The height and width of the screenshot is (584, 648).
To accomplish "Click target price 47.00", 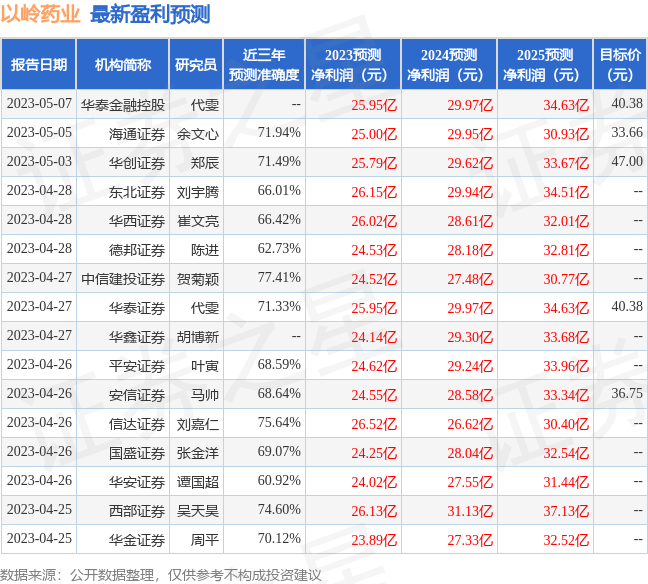I will click(627, 161).
